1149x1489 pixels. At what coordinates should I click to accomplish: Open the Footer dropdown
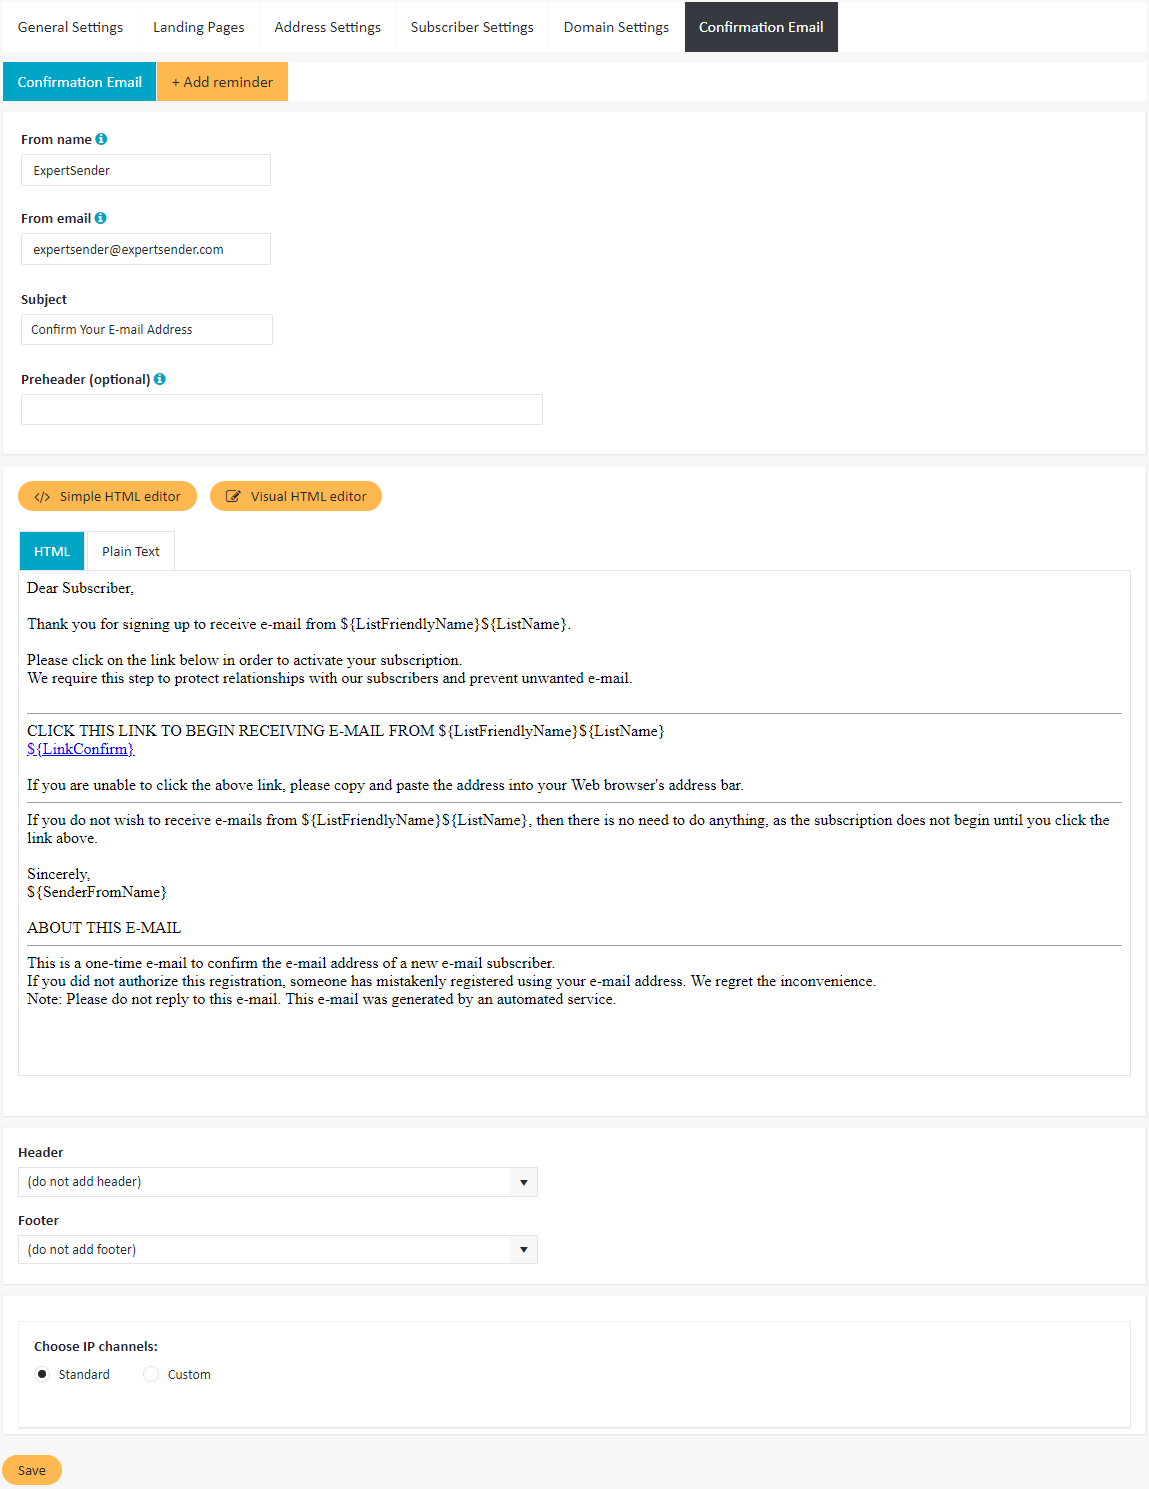[278, 1250]
